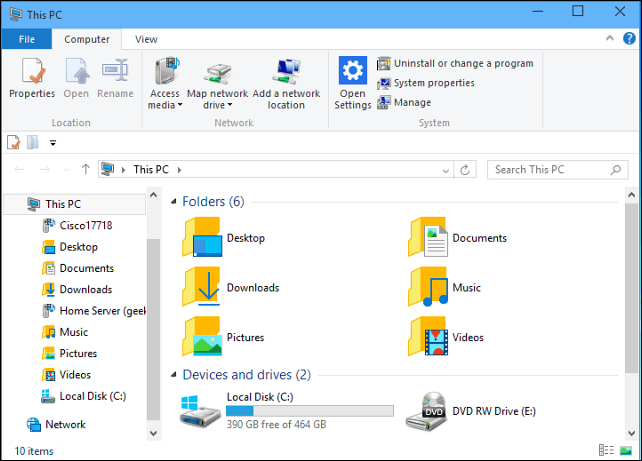This screenshot has width=642, height=461.
Task: Click the This PC title bar icon
Action: tap(16, 14)
